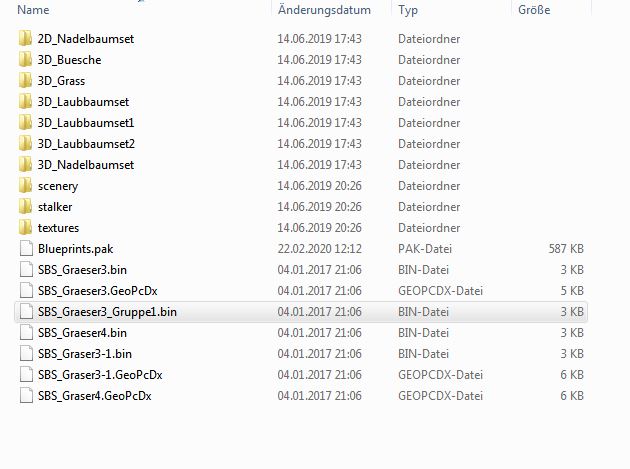
Task: Click the SBS_Graeser3.bin file icon
Action: (26, 269)
